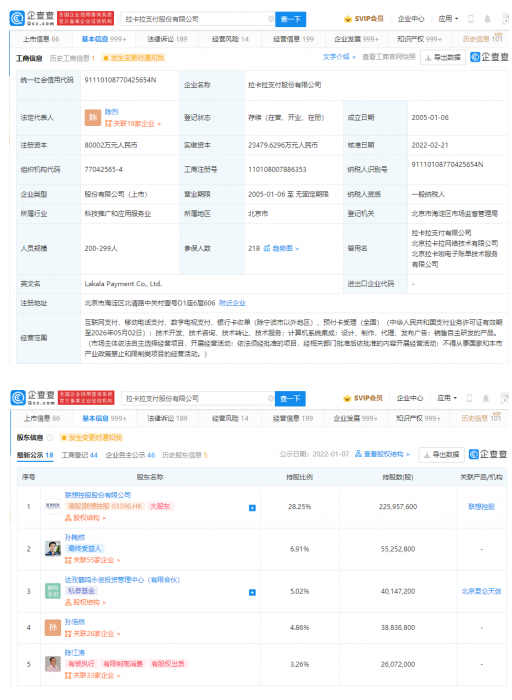This screenshot has height=700, width=512.
Task: Open 查看工商官网快照
Action: [x=389, y=57]
